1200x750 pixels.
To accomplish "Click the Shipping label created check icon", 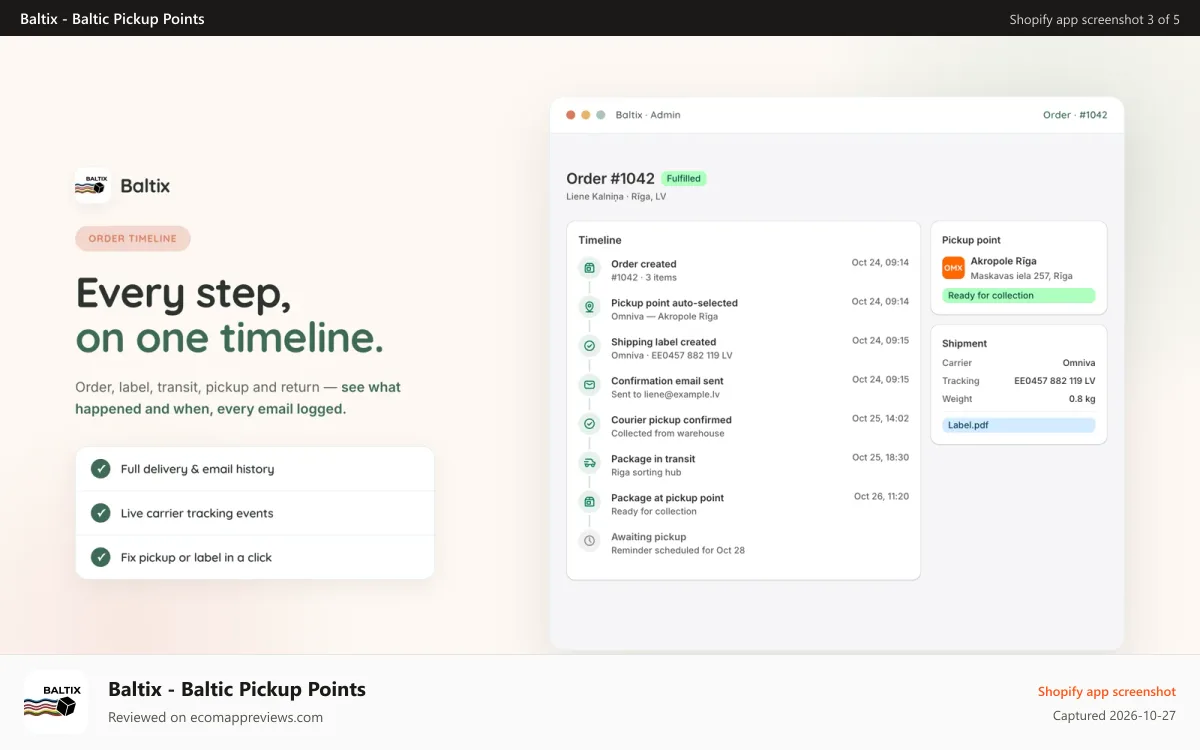I will [x=590, y=346].
